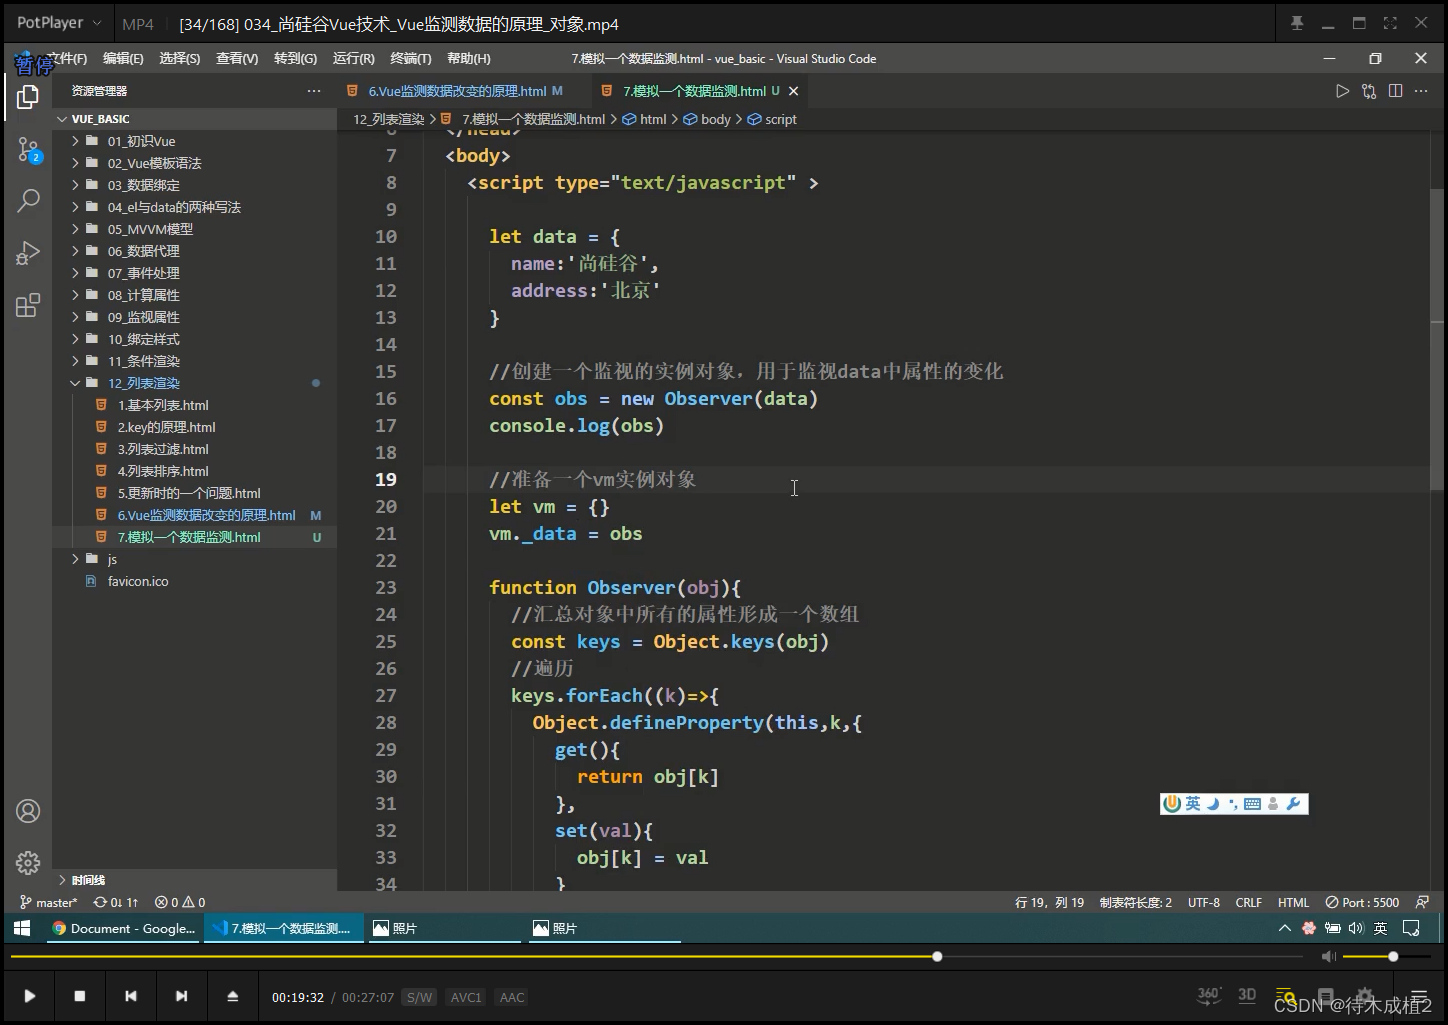
Task: Click the sync changes status indicator
Action: [x=116, y=902]
